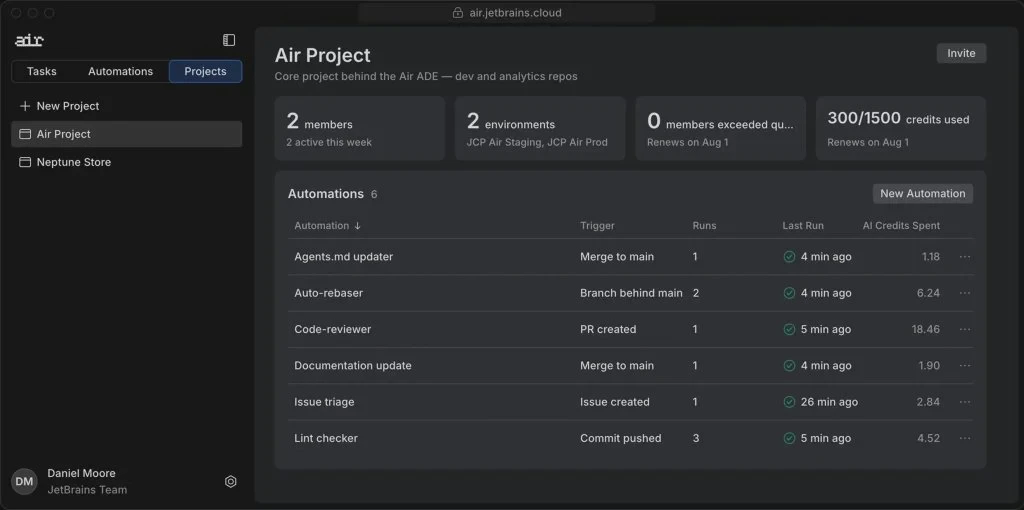Open the more options menu for Lint checker

[965, 438]
